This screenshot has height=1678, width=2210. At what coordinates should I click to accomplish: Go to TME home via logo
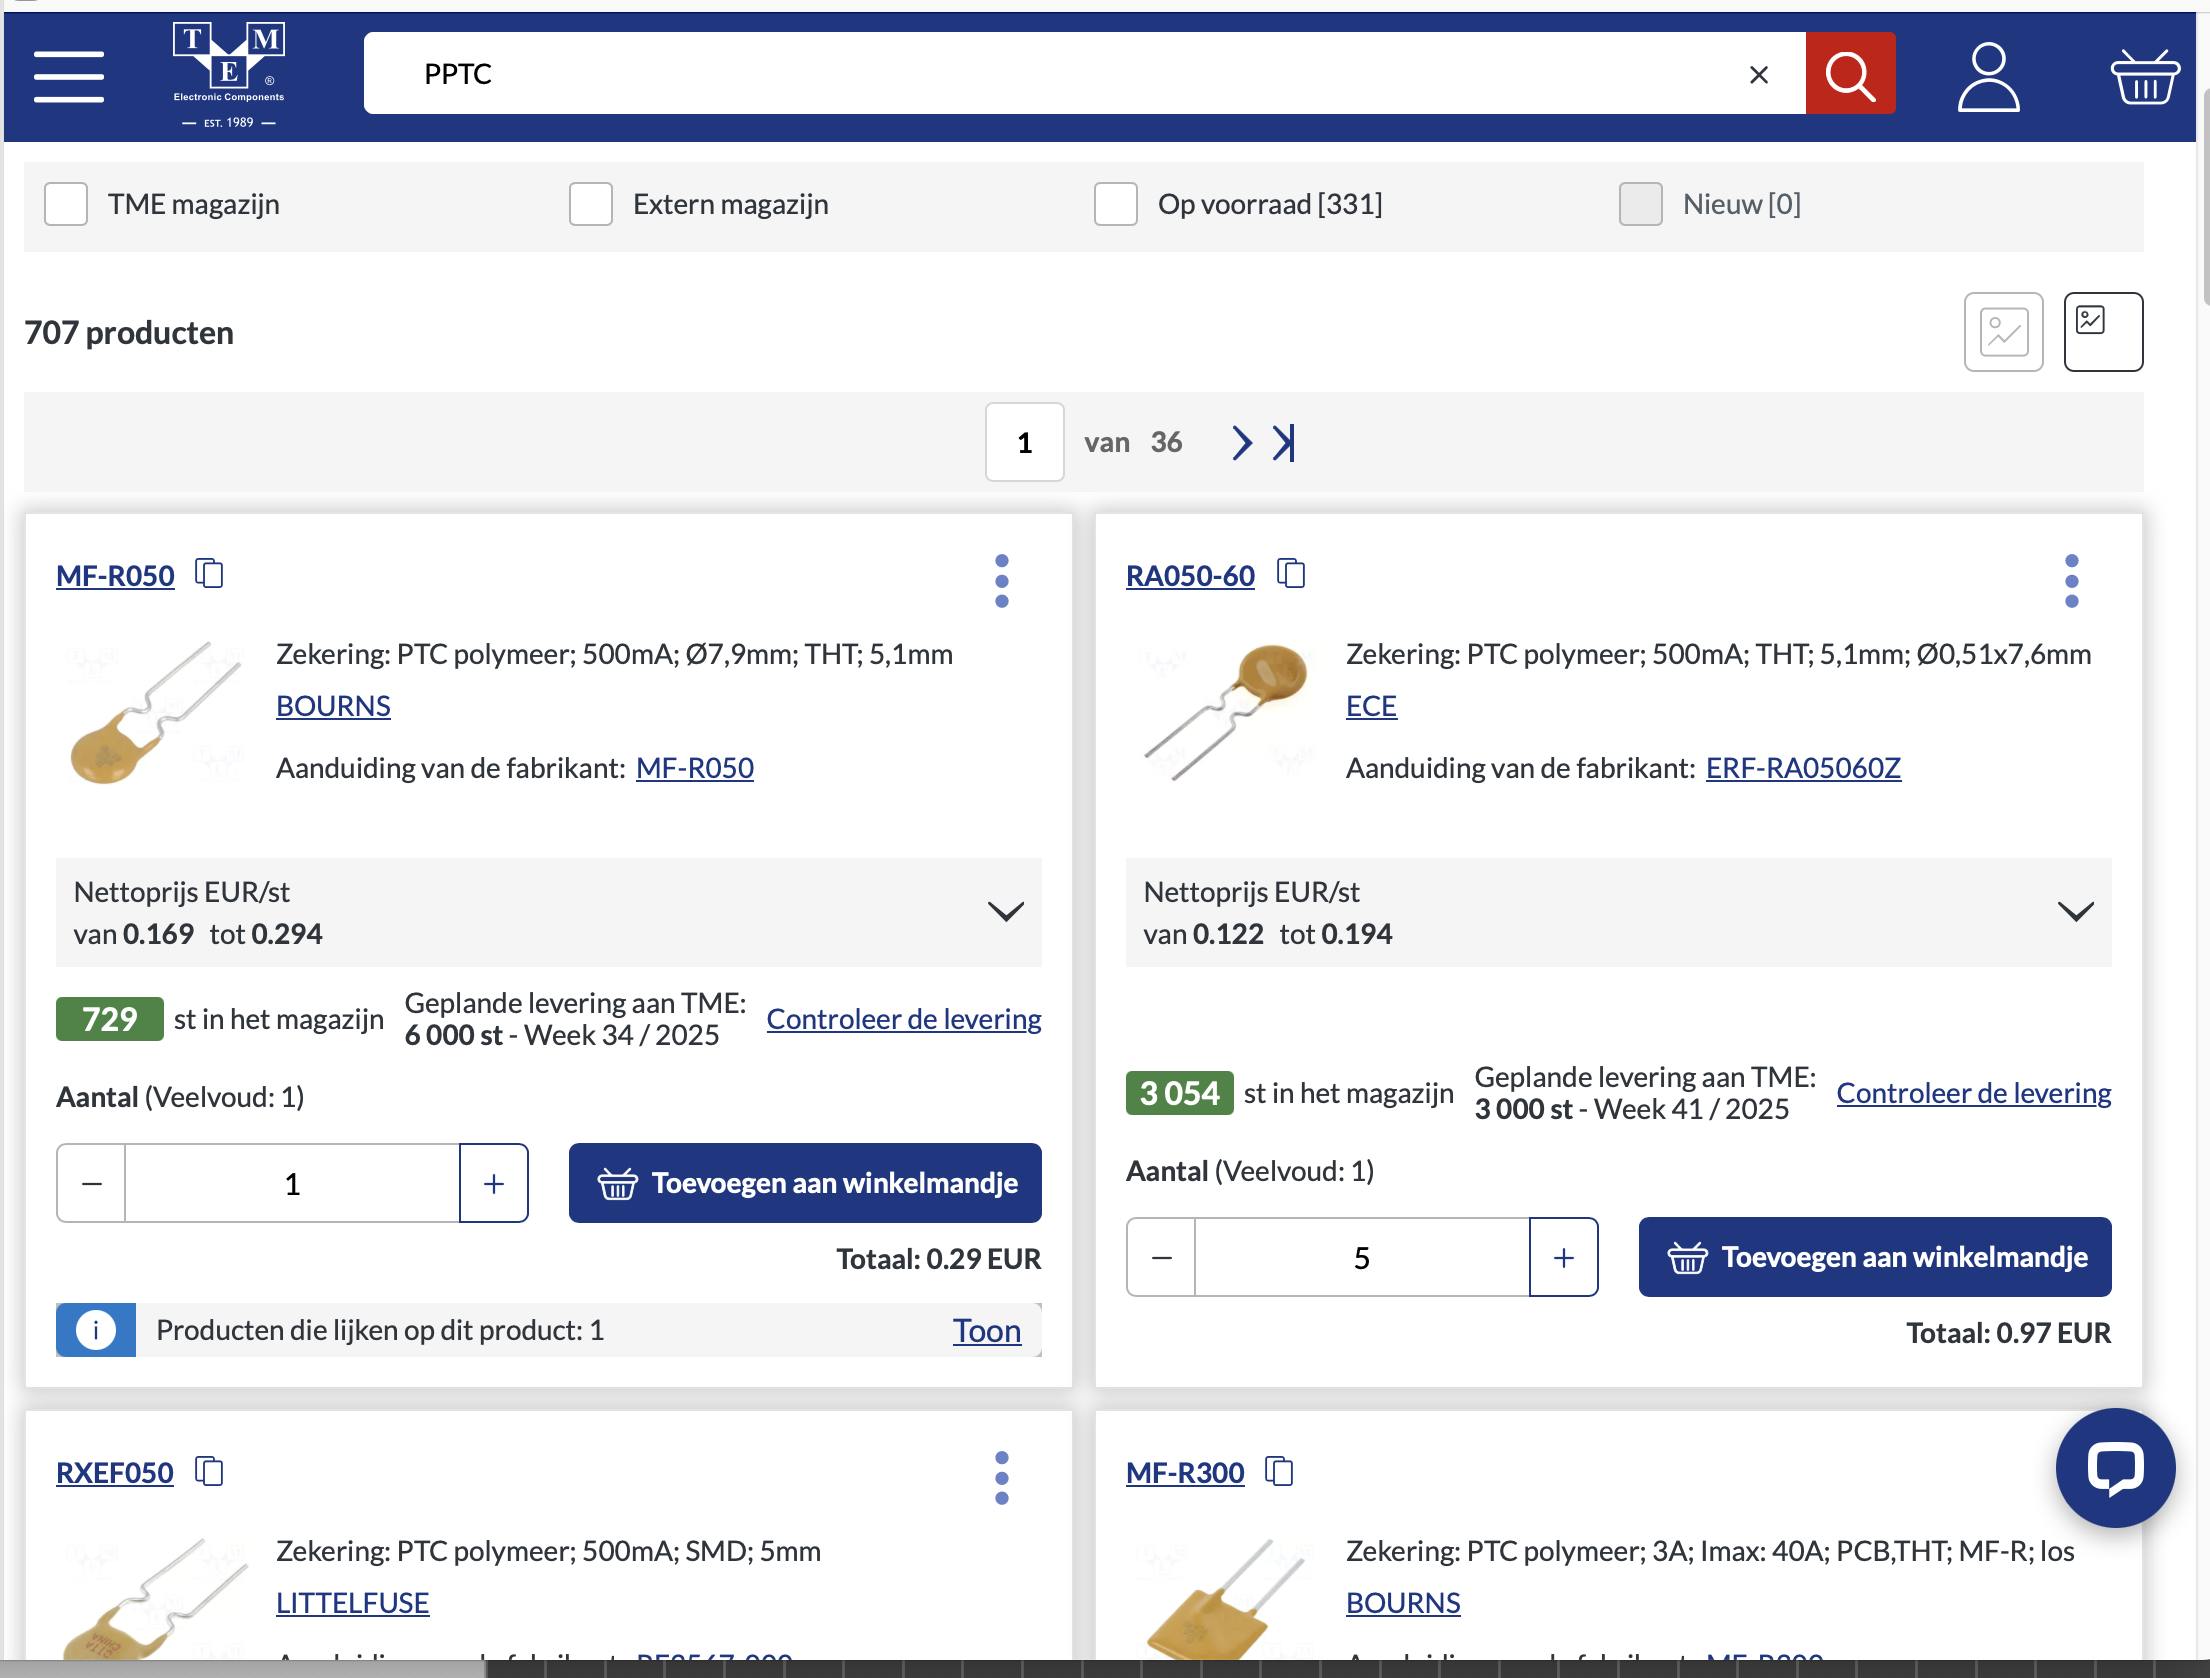[229, 76]
